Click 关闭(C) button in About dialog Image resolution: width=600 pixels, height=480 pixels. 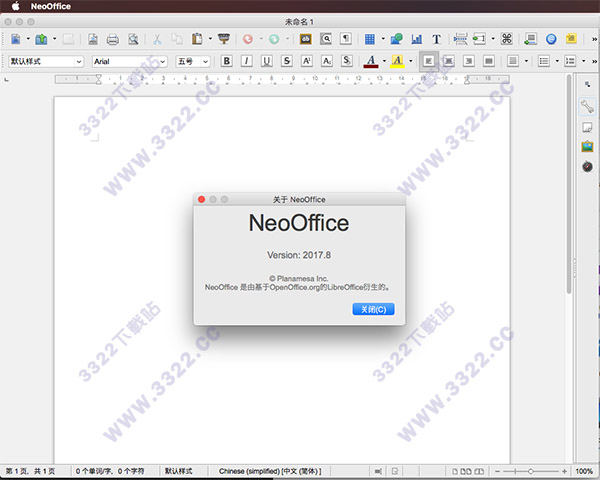tap(373, 309)
